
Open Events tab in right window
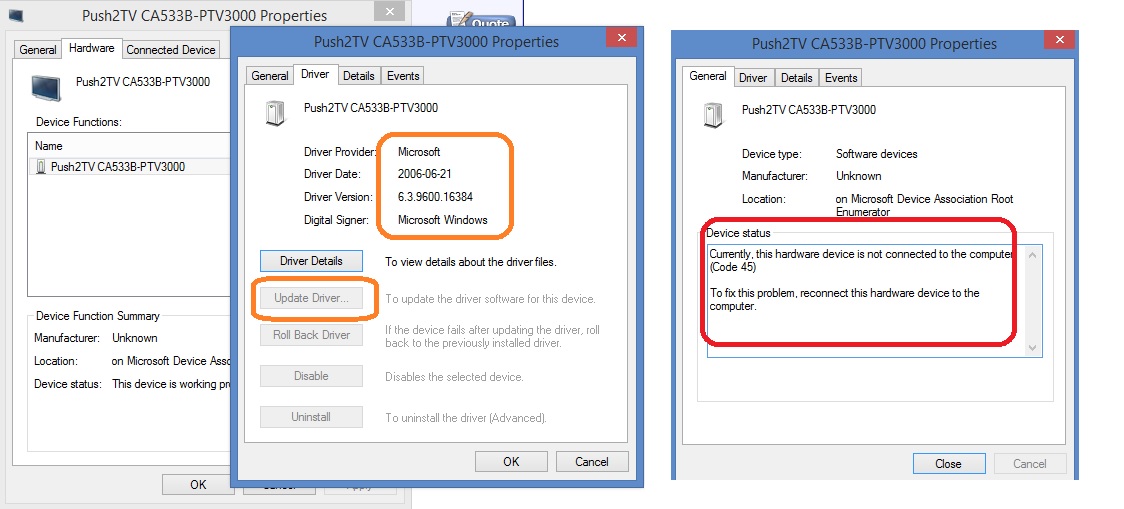tap(842, 77)
